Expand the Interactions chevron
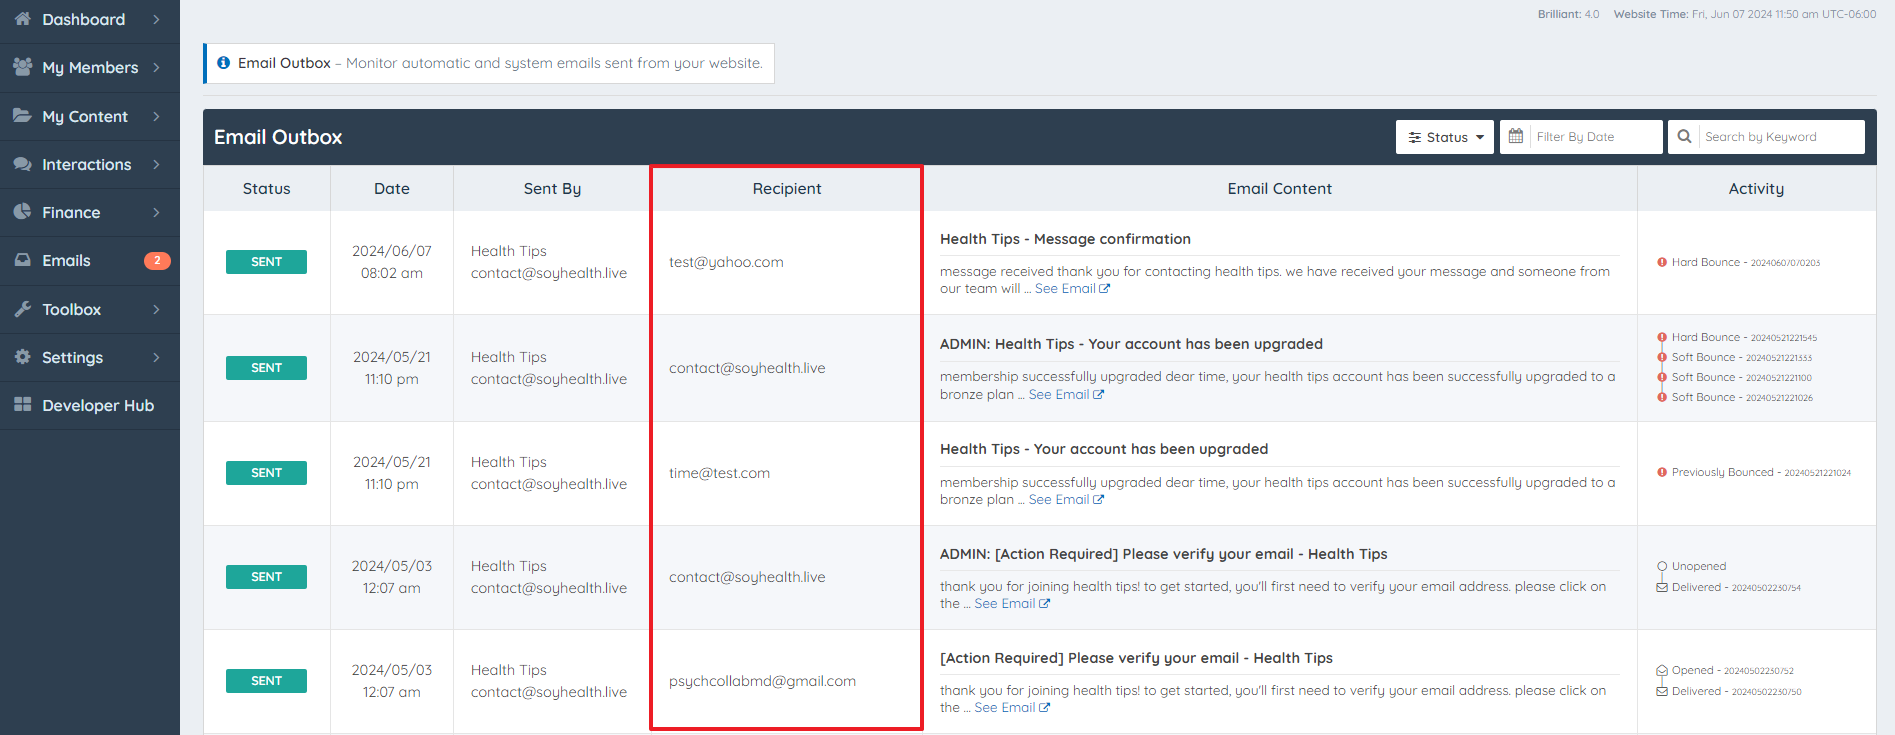This screenshot has width=1895, height=735. 156,164
